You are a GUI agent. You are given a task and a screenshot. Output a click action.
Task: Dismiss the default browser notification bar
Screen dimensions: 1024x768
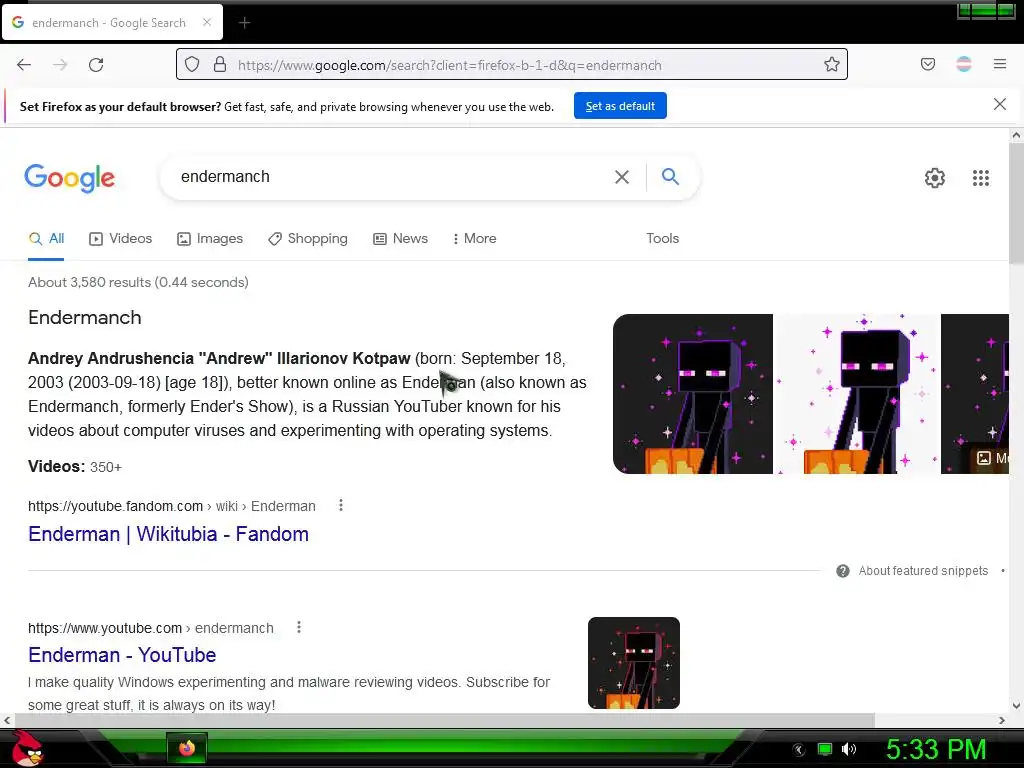point(999,104)
